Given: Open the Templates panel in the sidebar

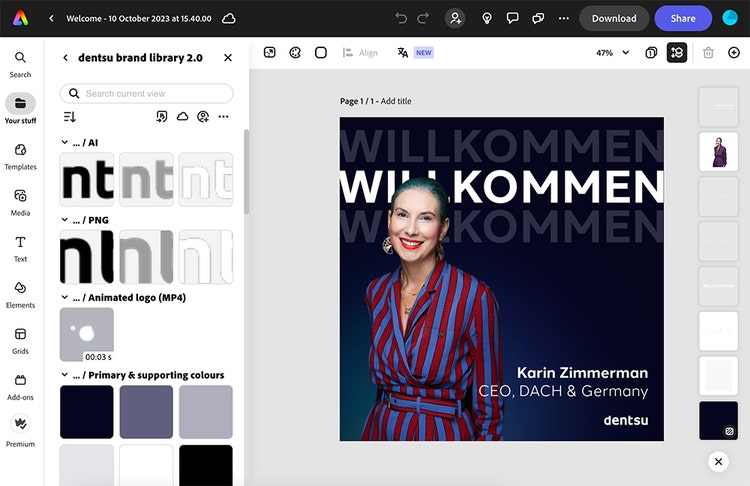Looking at the screenshot, I should (x=20, y=155).
